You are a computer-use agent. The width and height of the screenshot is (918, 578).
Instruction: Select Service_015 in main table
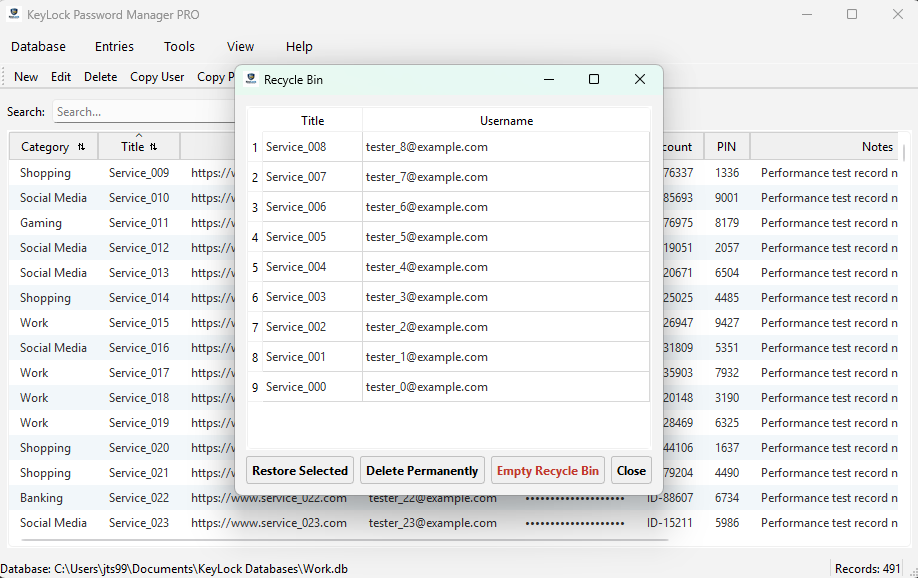coord(139,323)
